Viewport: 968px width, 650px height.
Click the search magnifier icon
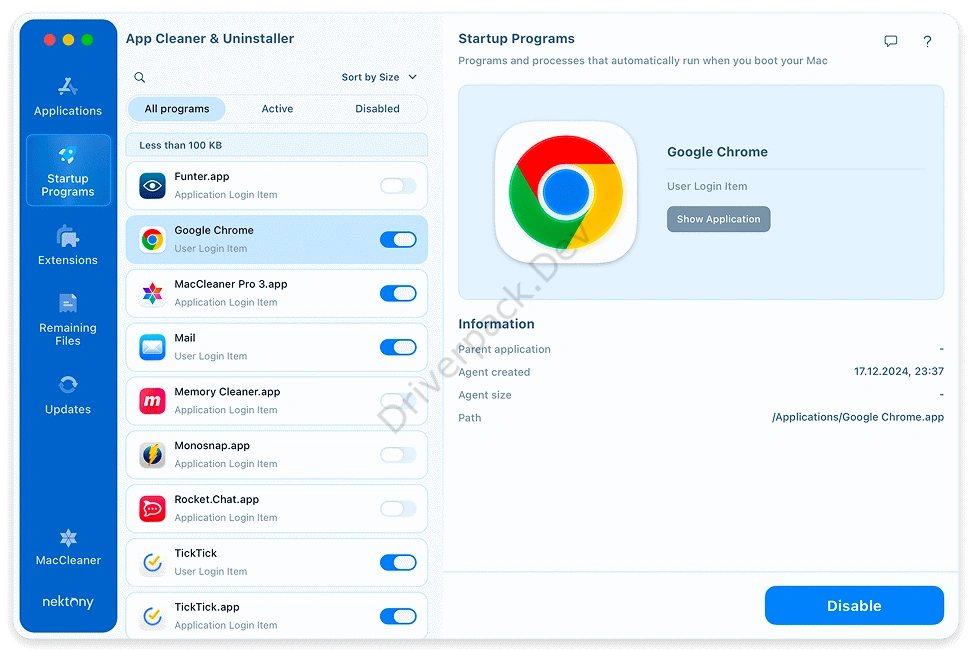click(x=140, y=77)
